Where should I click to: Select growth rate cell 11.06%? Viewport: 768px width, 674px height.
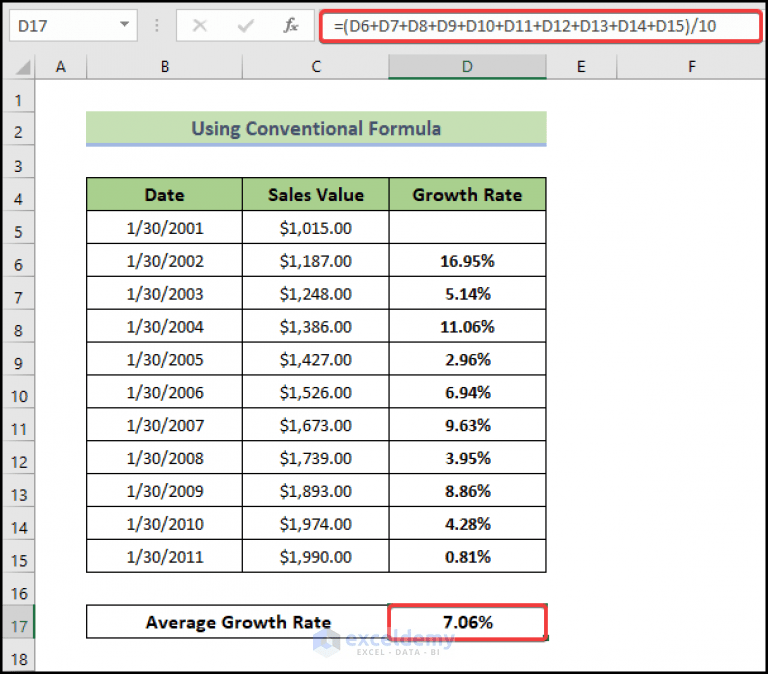tap(467, 326)
